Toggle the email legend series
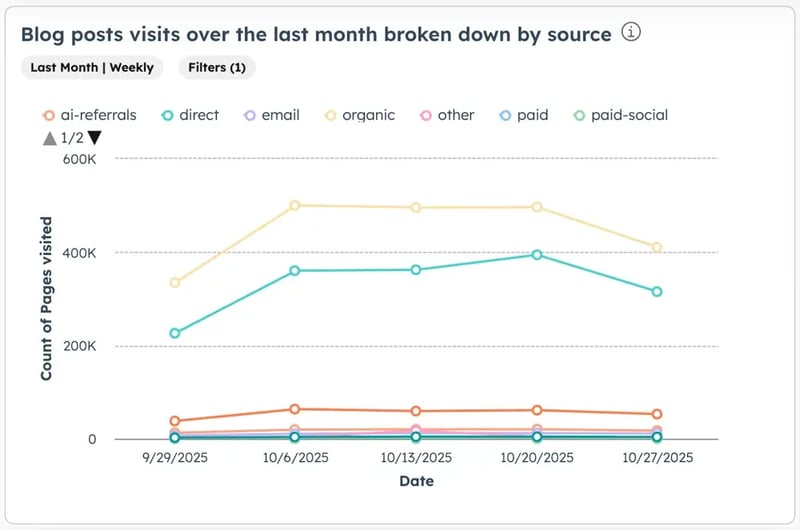Image resolution: width=800 pixels, height=530 pixels. pos(271,115)
